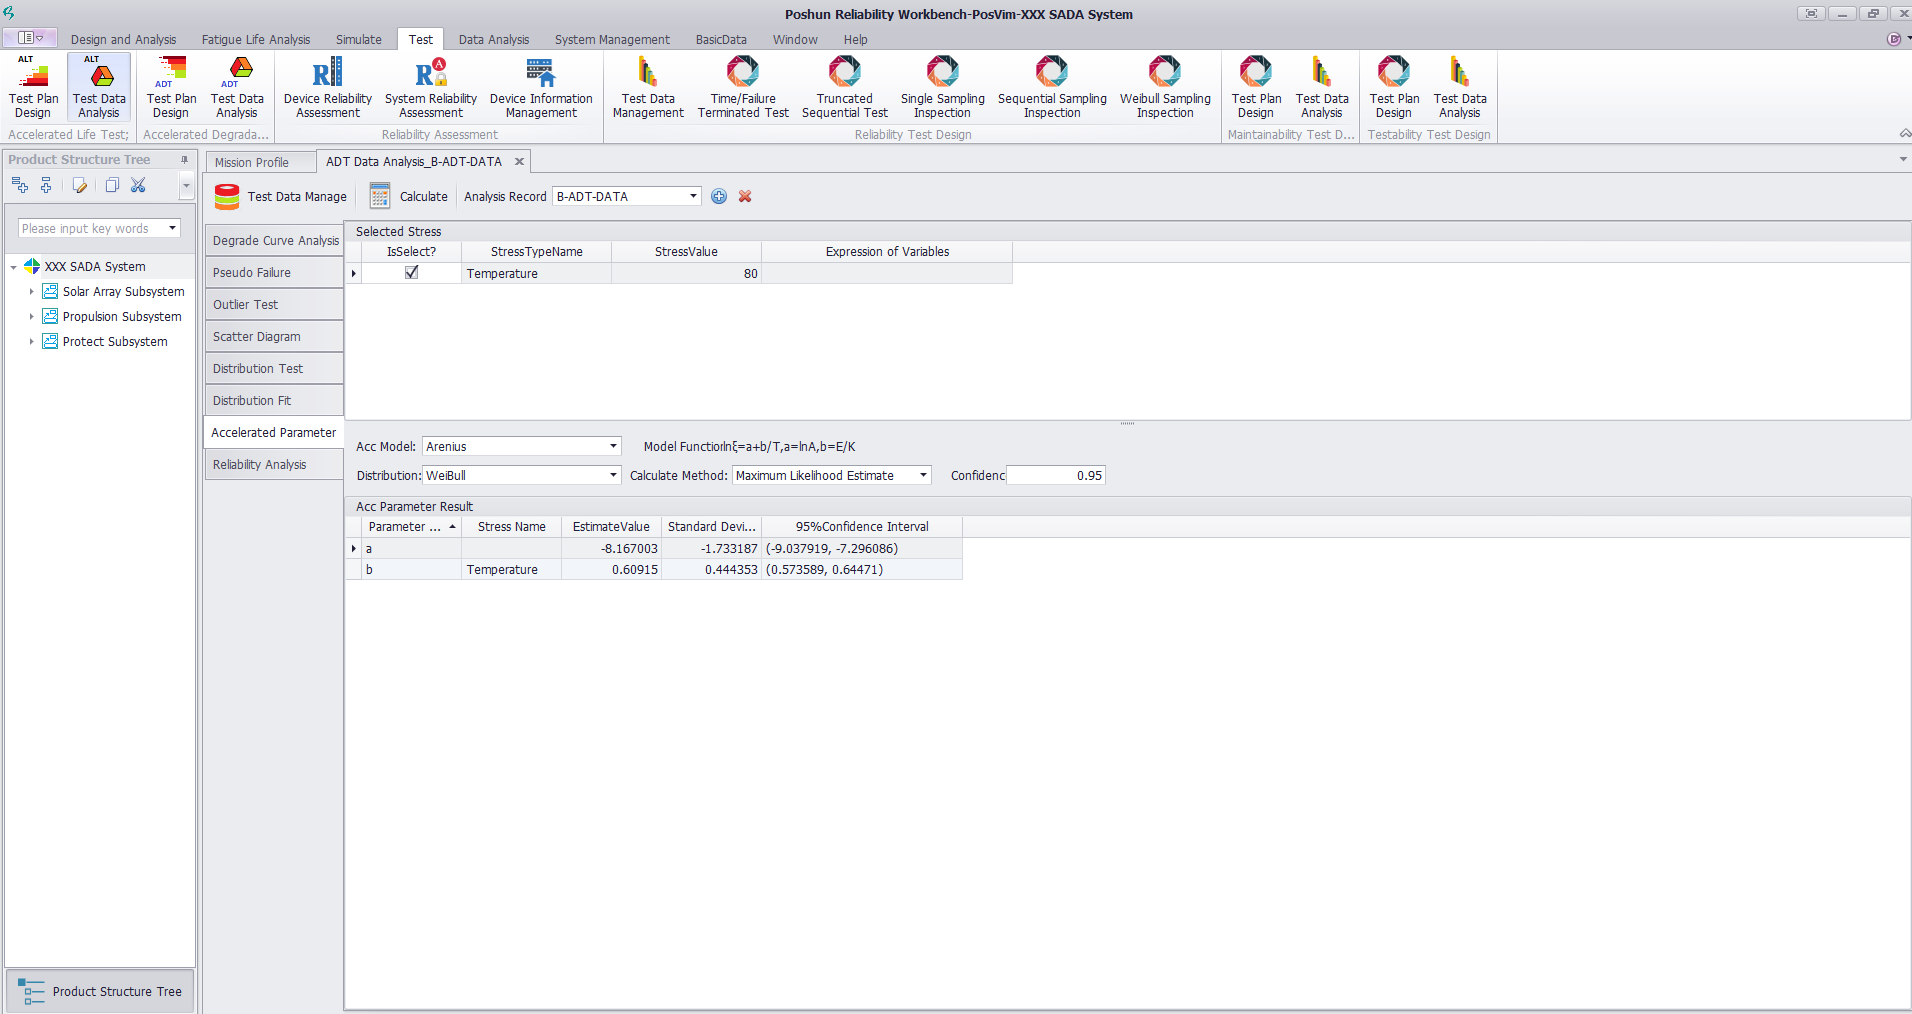Select Truncated Sequential Test
Screen dimensions: 1912x1014
tap(844, 87)
